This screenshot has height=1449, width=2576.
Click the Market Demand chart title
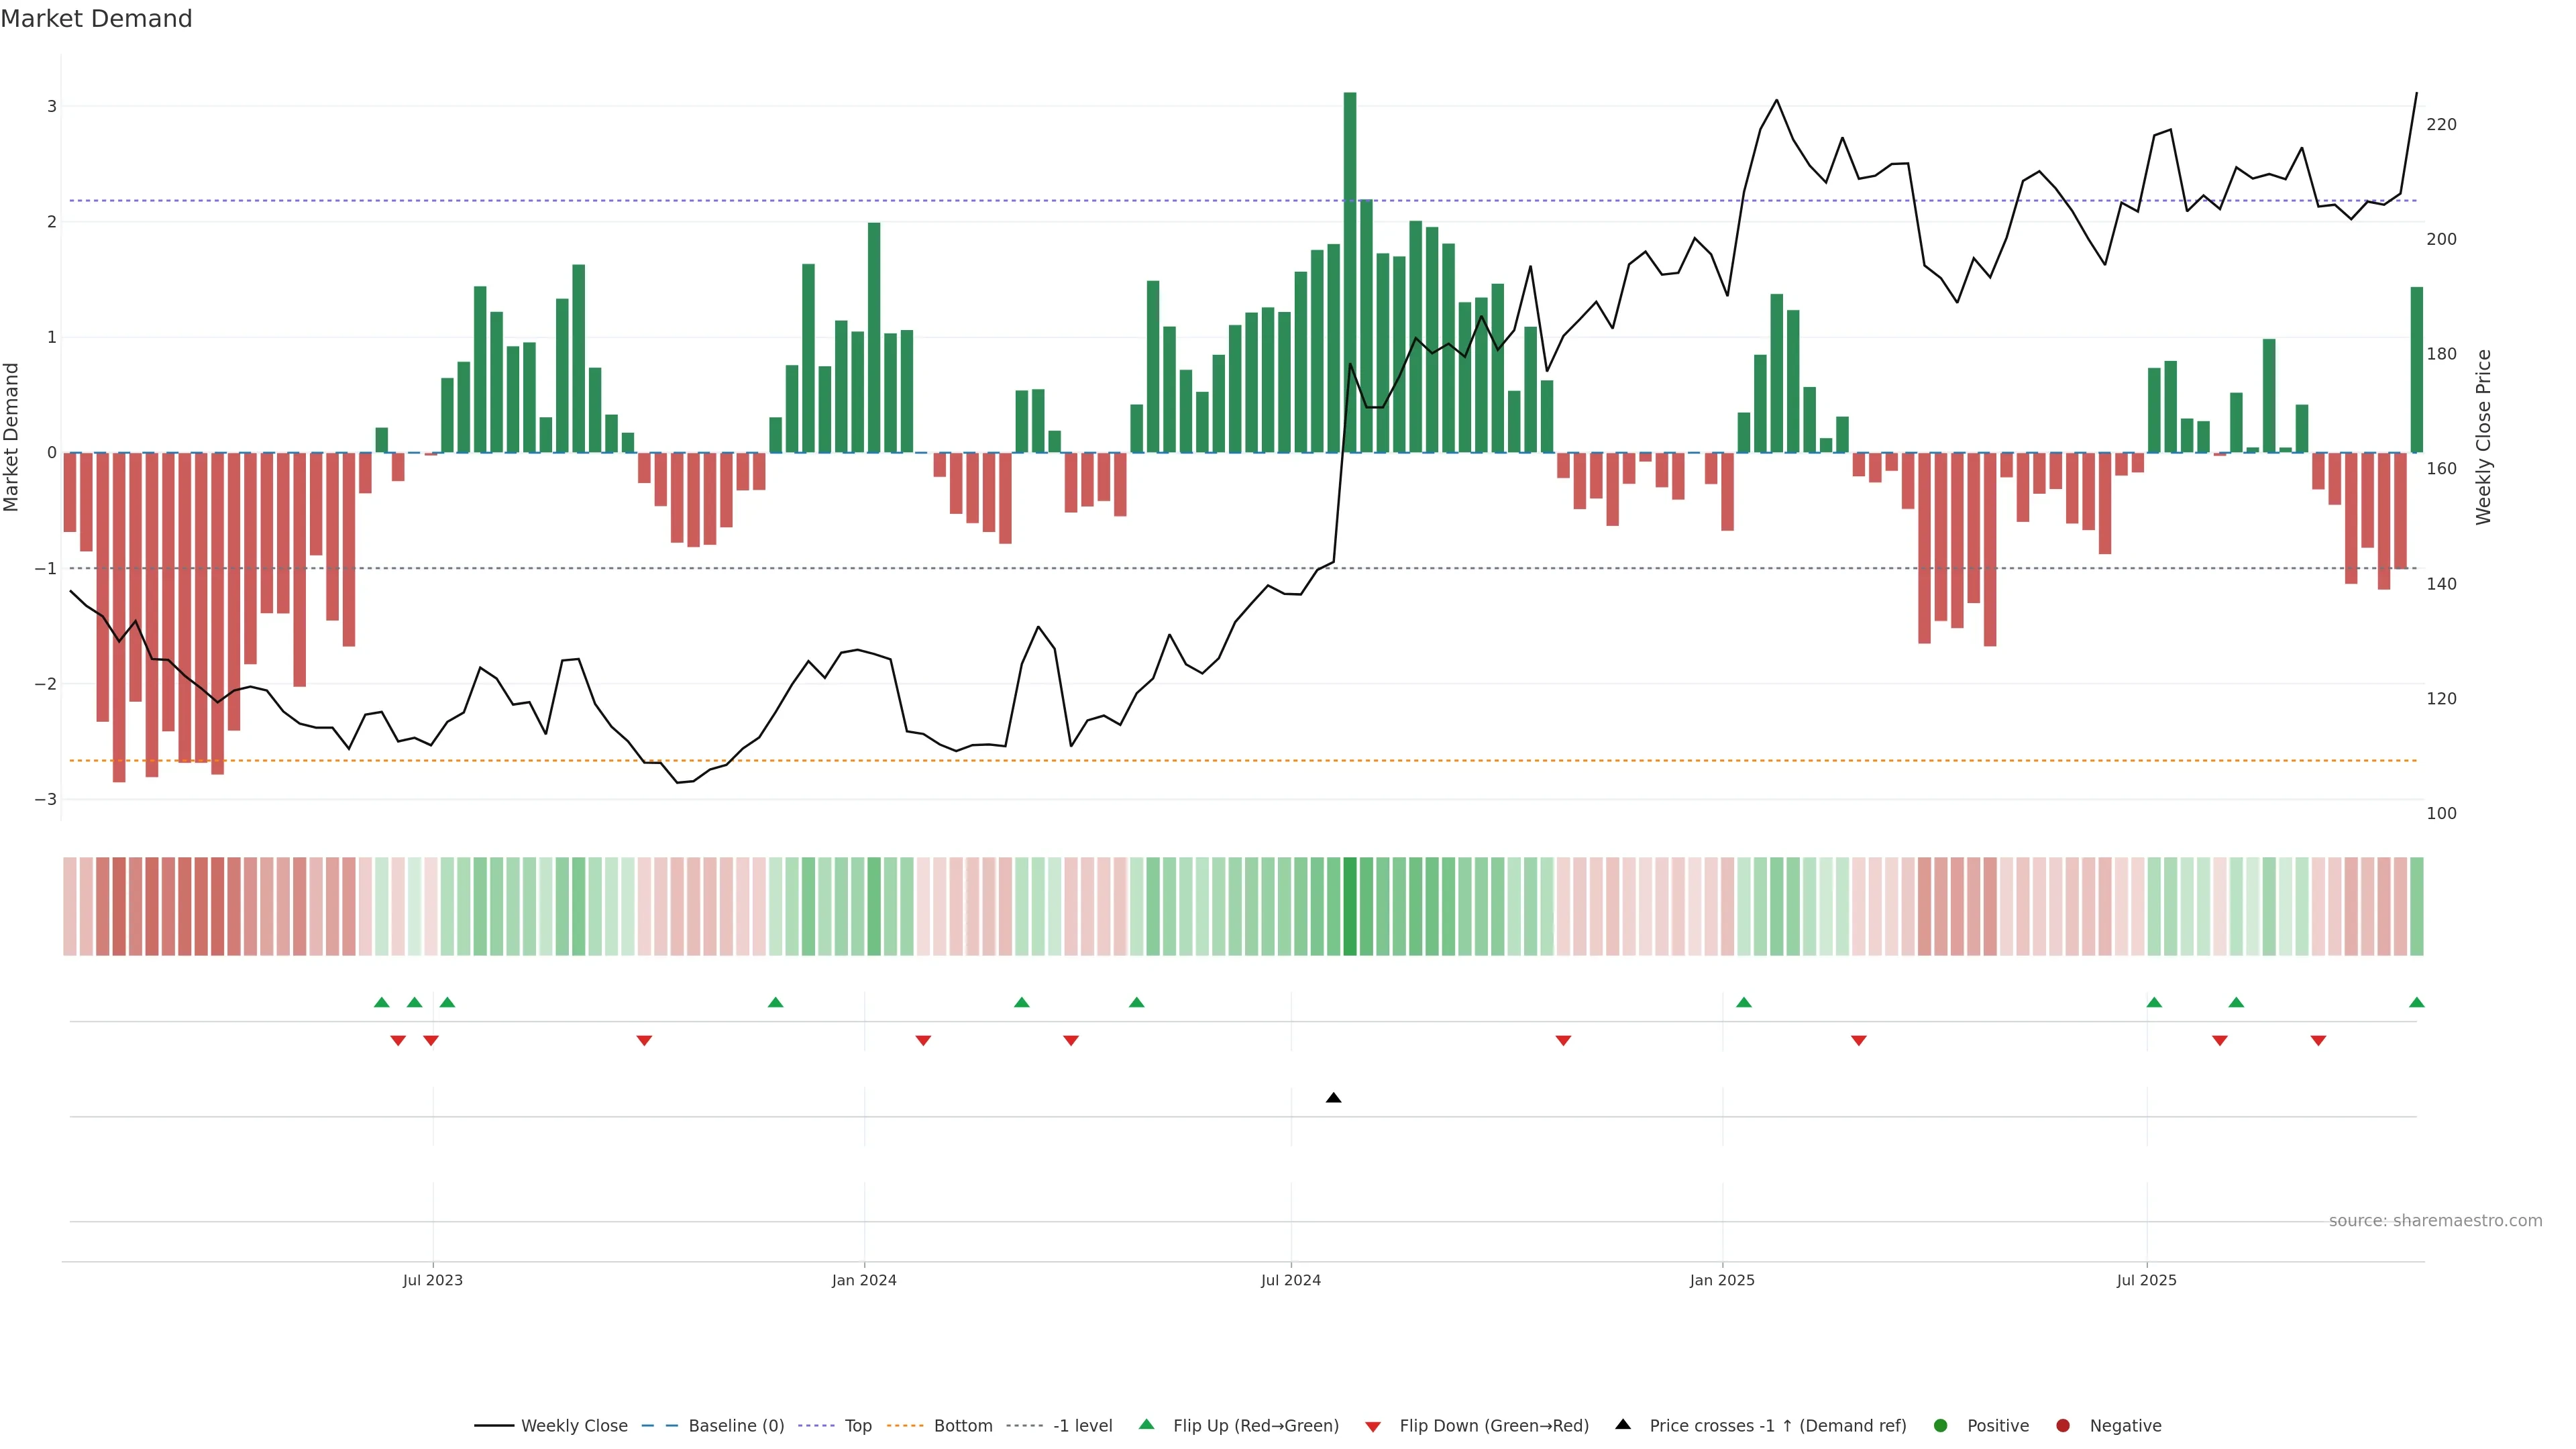pos(96,19)
